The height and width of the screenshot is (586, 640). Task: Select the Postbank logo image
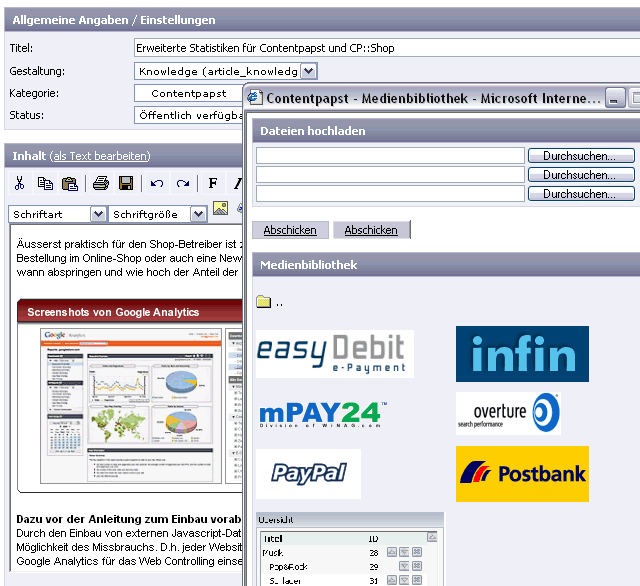pyautogui.click(x=522, y=474)
